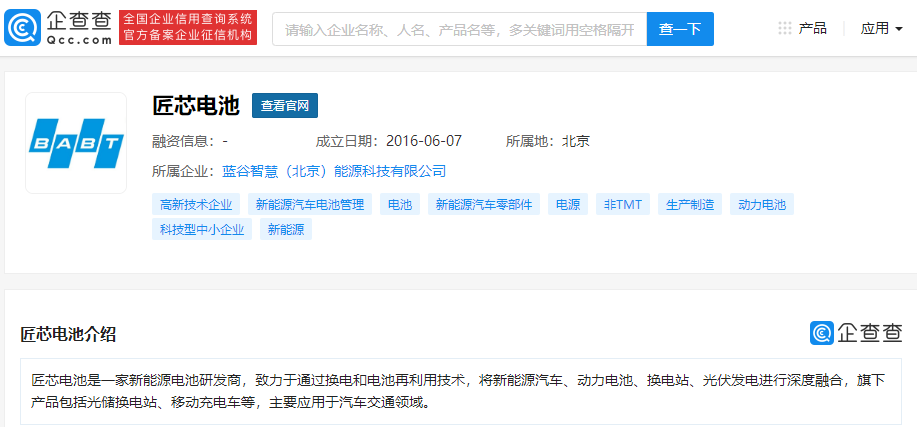Select the 高新技术企业 tag

point(196,205)
